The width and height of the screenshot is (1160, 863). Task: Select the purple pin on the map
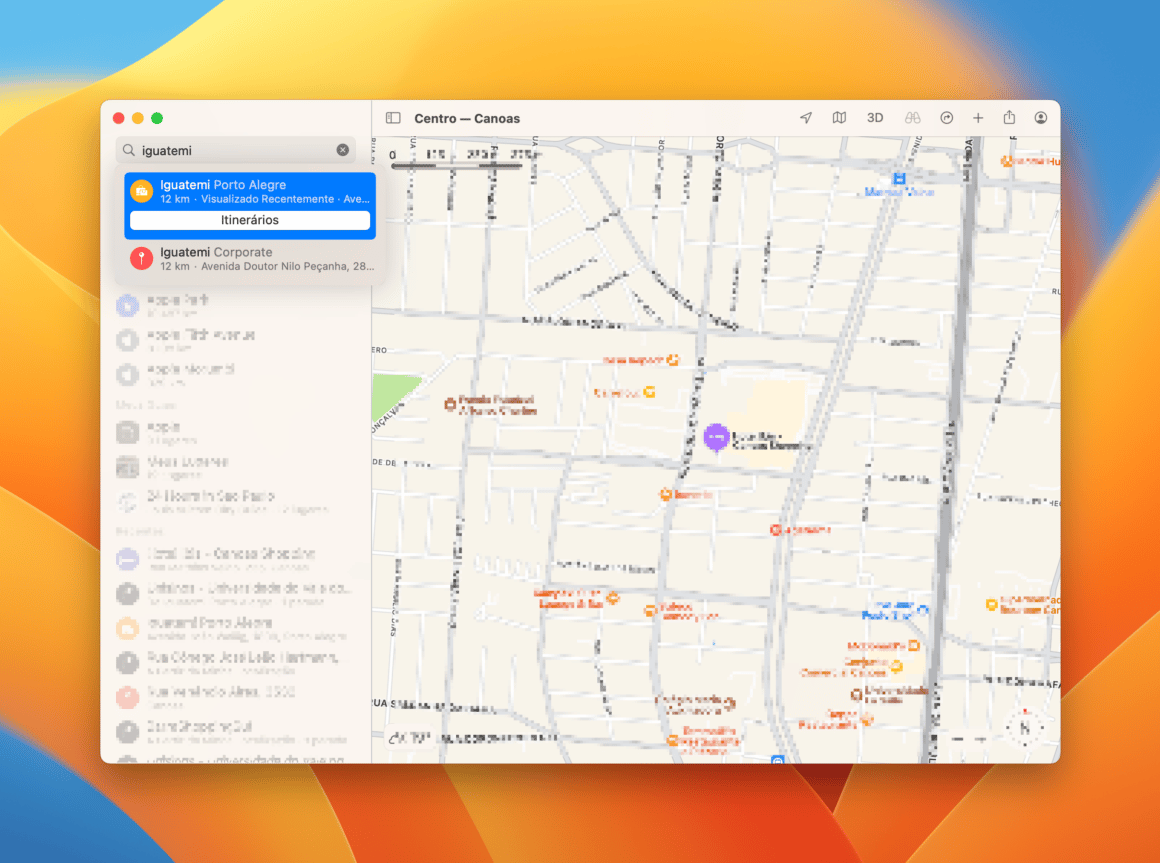716,438
